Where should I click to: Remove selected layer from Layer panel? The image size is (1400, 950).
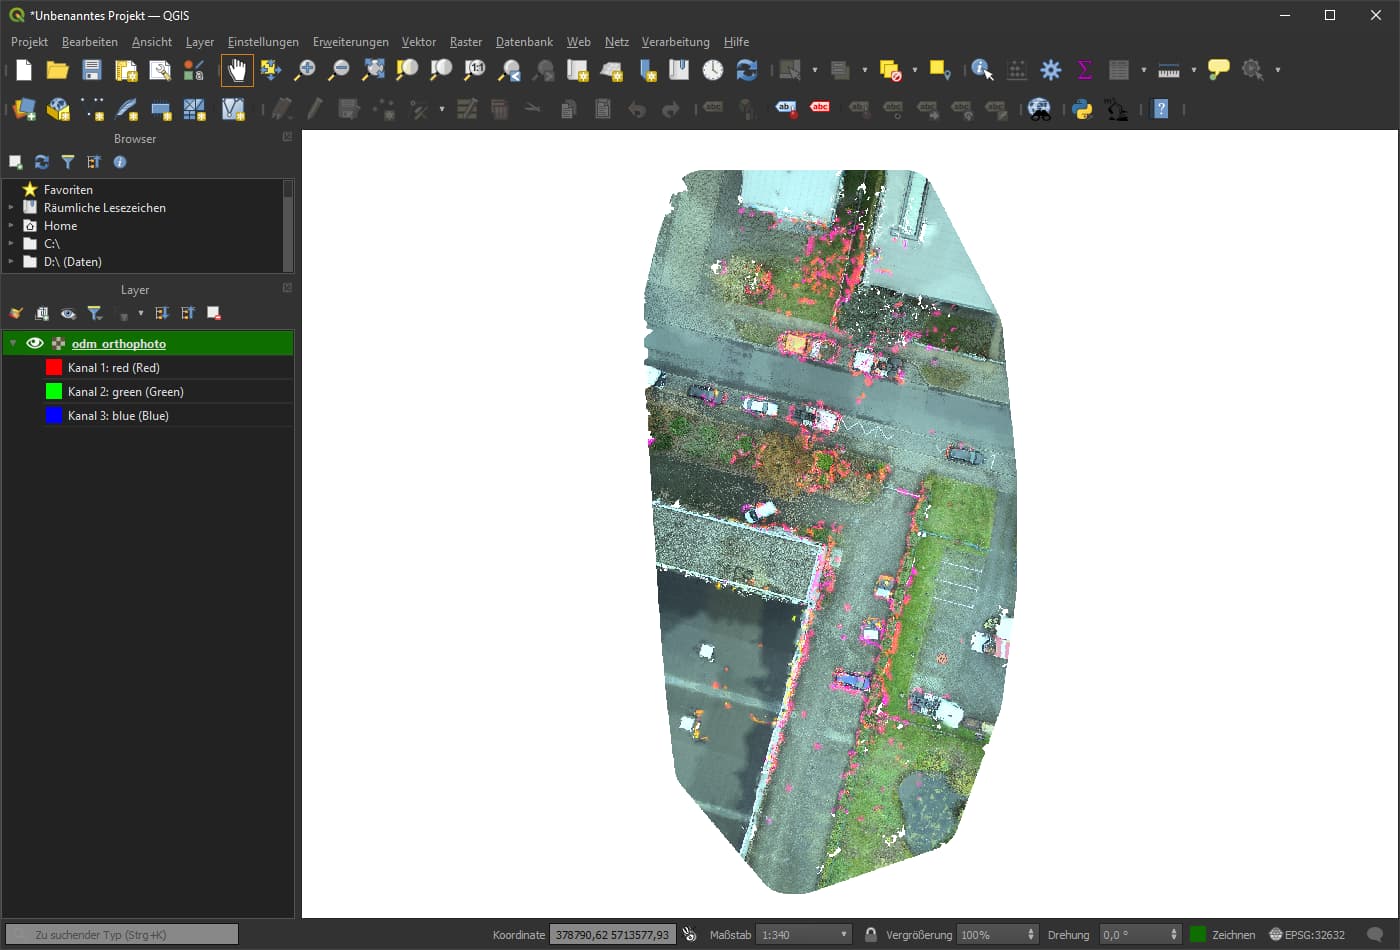click(x=214, y=314)
